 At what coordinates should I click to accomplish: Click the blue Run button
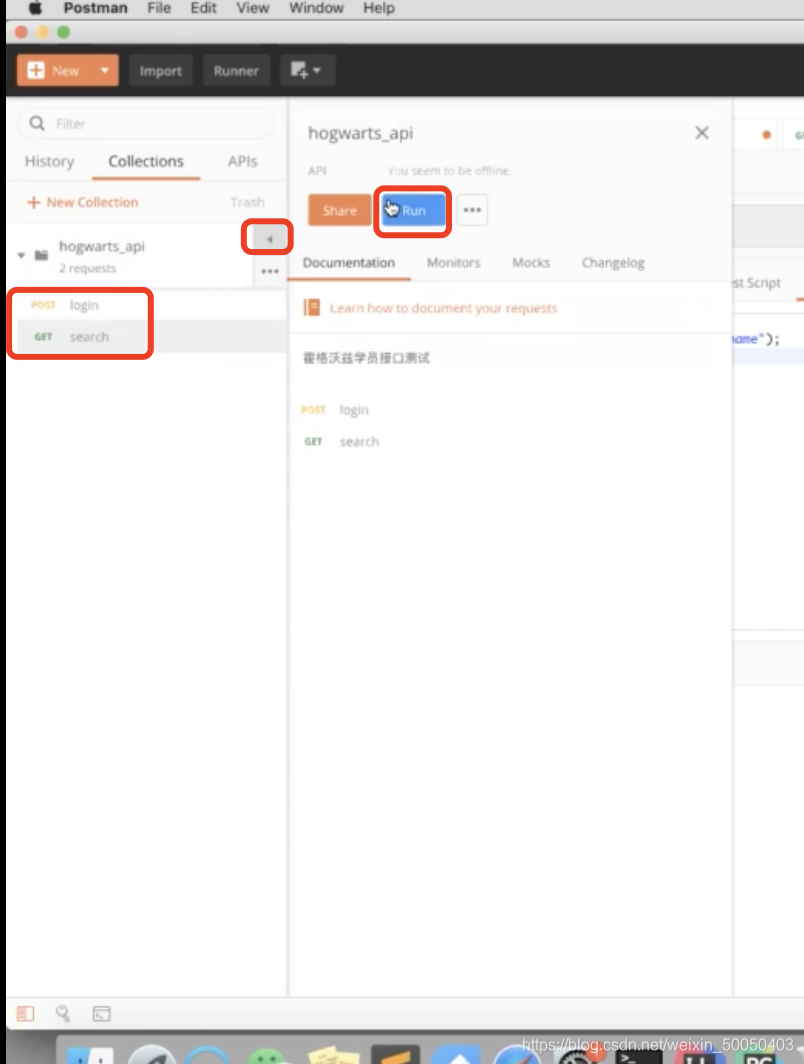pyautogui.click(x=413, y=210)
